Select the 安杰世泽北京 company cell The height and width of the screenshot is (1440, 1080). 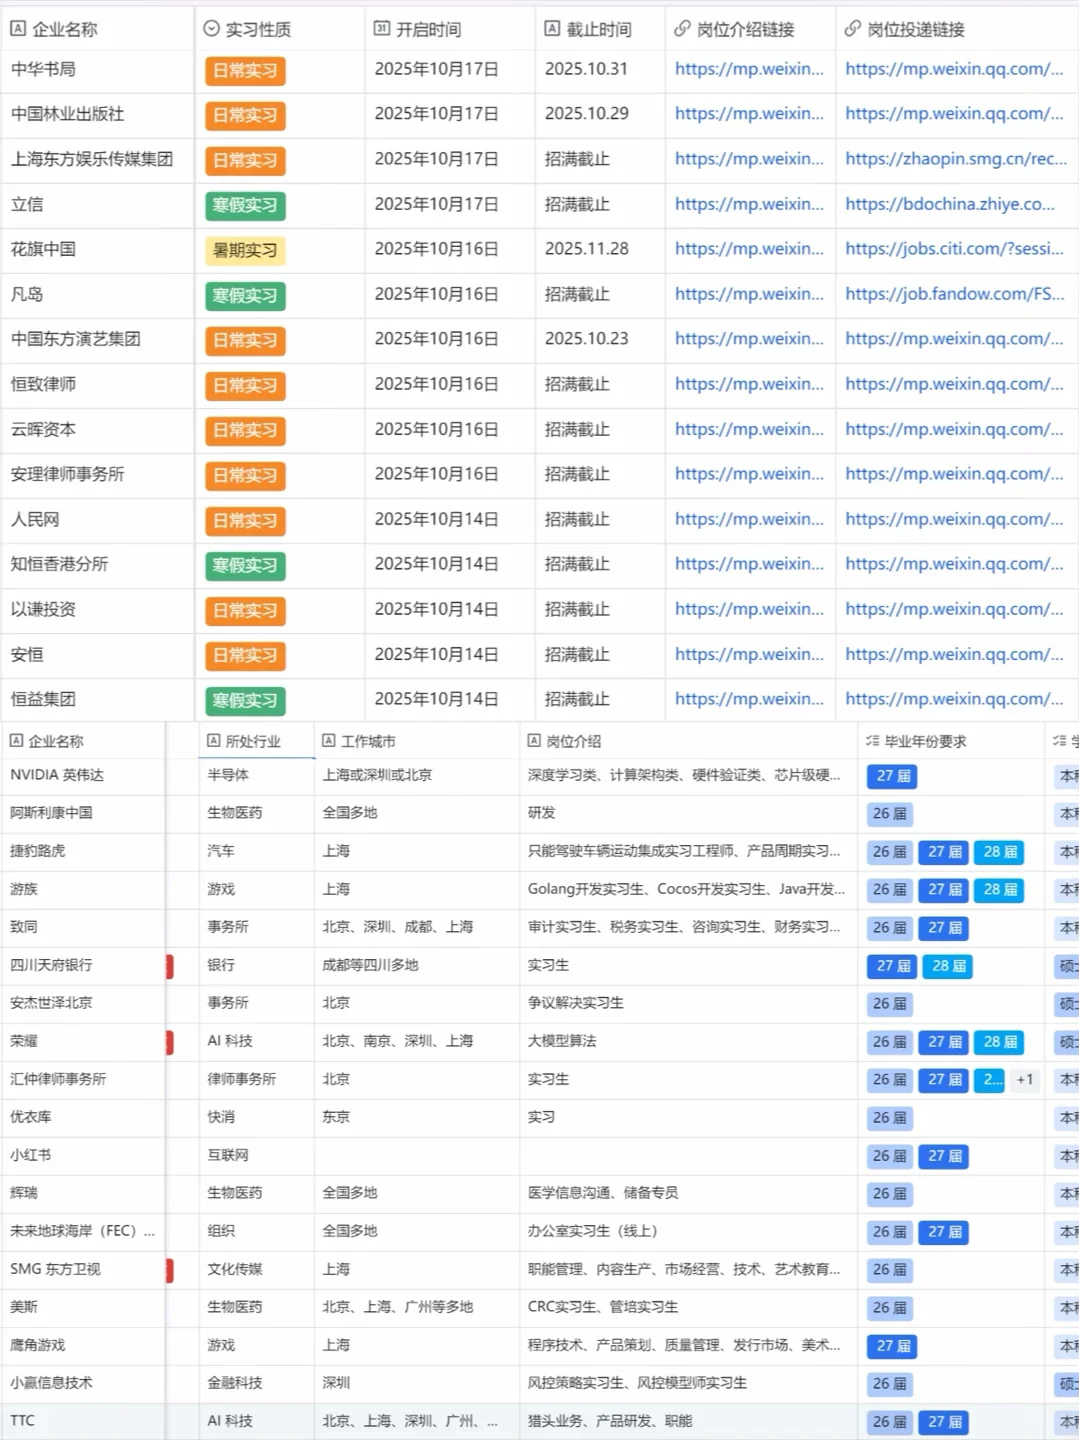coord(83,1003)
